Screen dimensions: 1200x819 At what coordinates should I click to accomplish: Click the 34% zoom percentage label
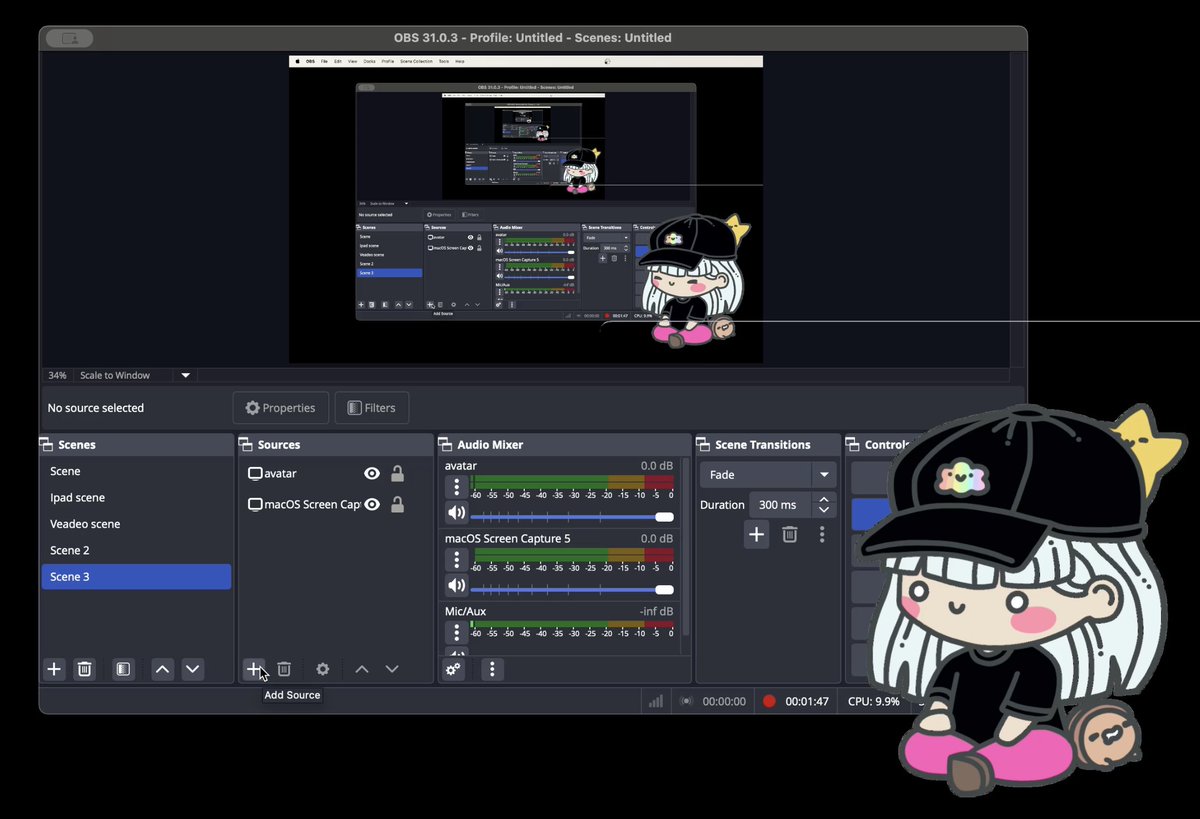click(58, 375)
